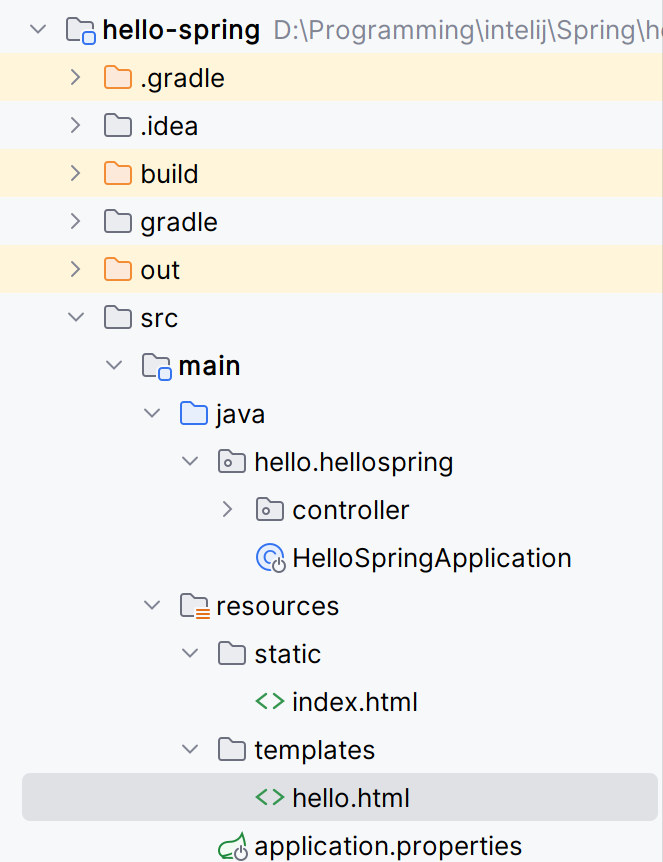Click the controller package icon
The image size is (663, 862).
270,510
